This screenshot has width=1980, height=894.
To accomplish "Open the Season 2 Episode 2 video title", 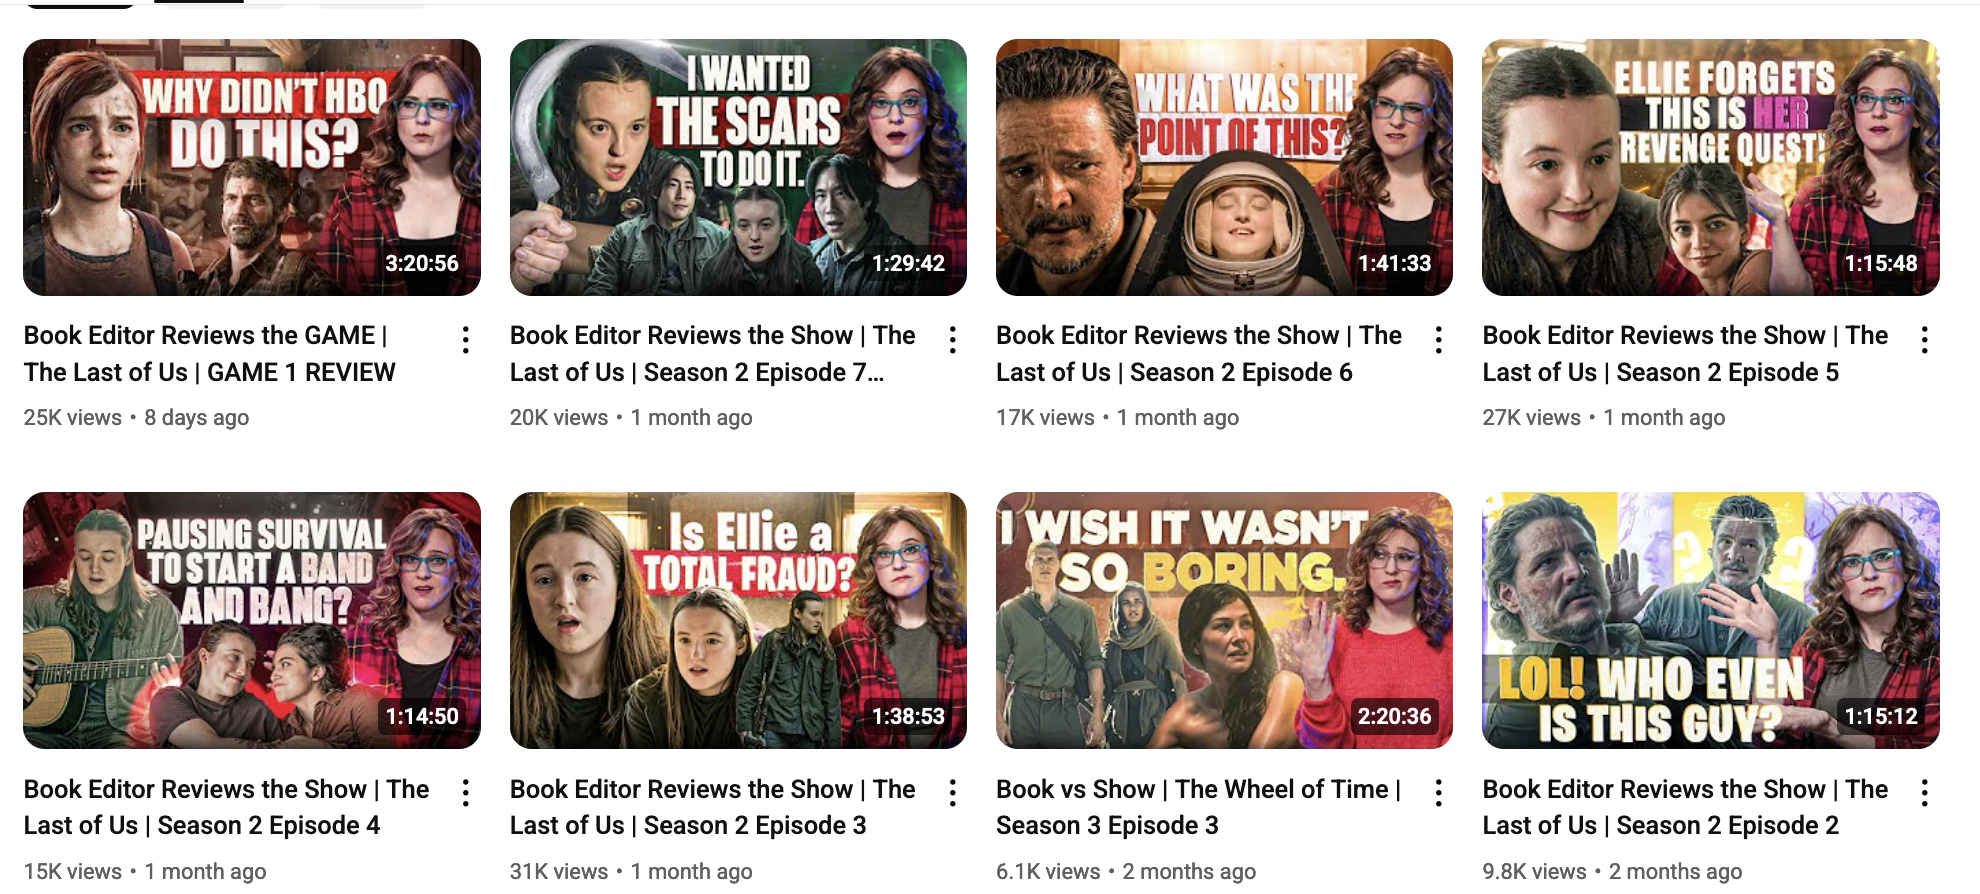I will (1686, 807).
